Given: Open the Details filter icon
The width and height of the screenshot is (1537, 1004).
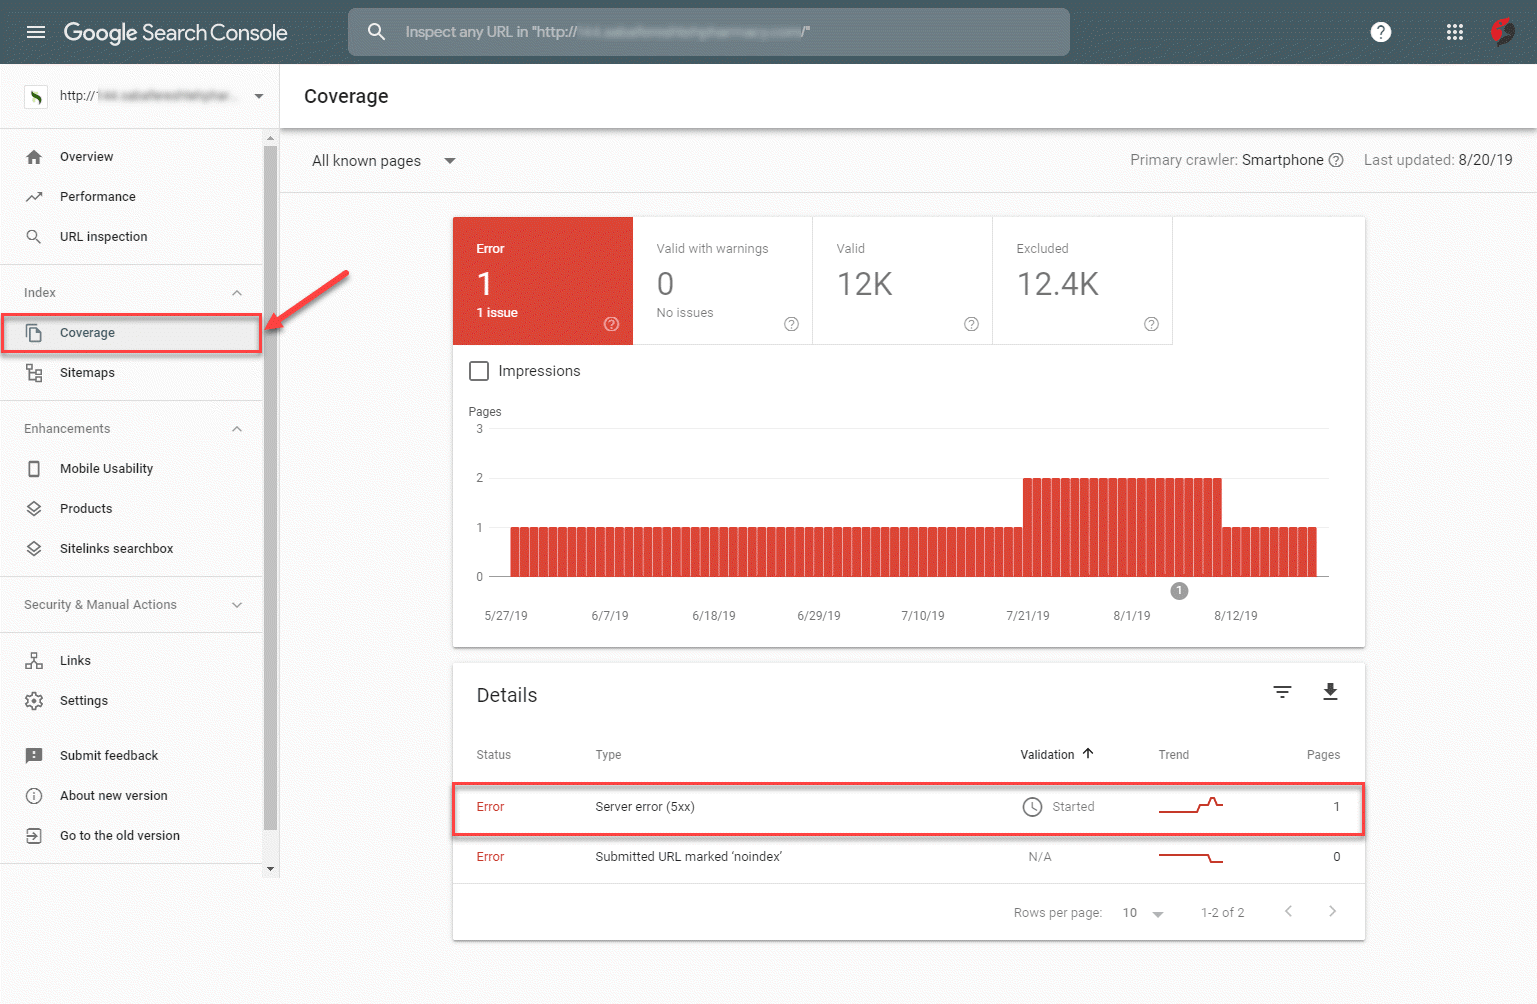Looking at the screenshot, I should point(1282,692).
